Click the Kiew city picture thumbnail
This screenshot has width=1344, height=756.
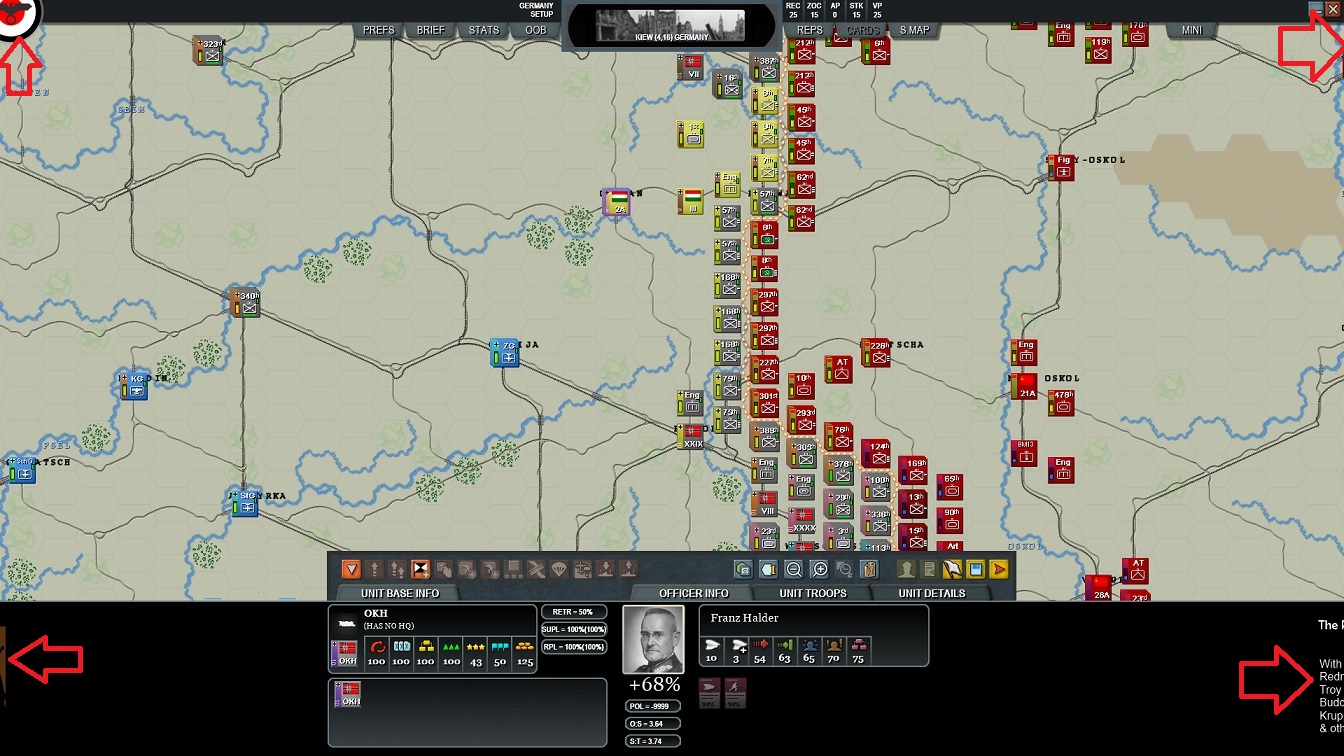pyautogui.click(x=671, y=25)
